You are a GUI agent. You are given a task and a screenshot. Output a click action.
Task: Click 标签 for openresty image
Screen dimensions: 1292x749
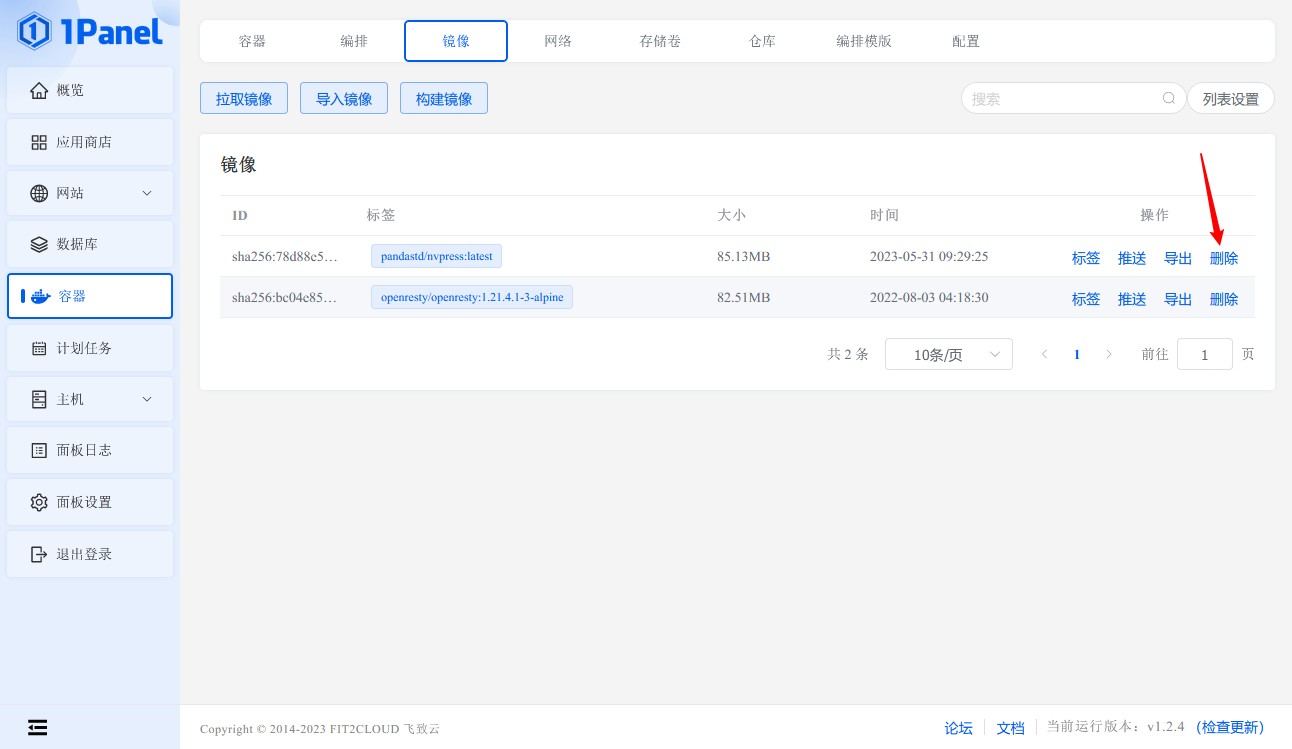(x=1086, y=299)
